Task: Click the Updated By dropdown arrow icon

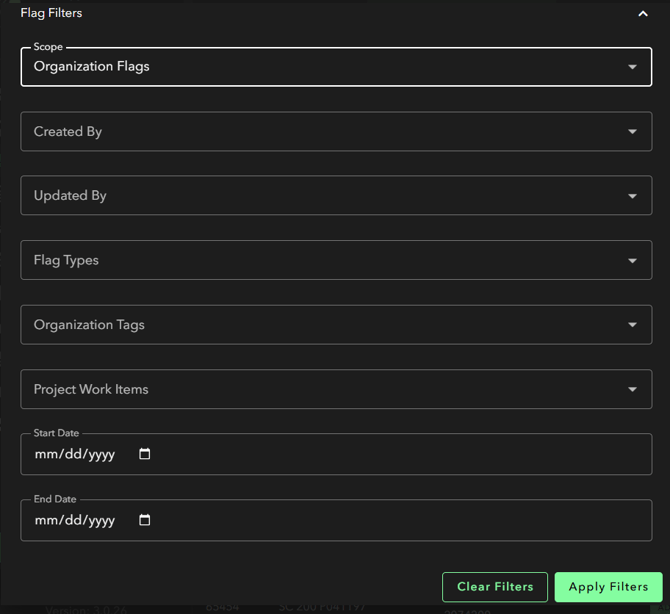Action: [632, 196]
